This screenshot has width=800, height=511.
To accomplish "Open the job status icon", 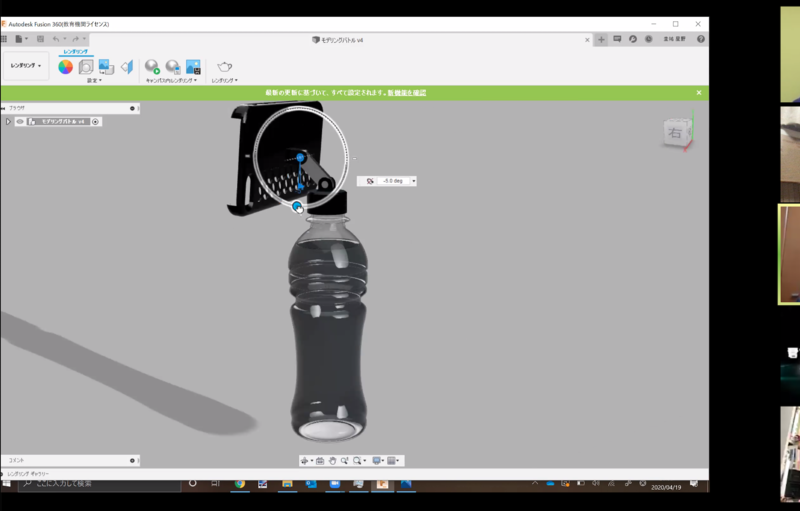I will pyautogui.click(x=633, y=39).
